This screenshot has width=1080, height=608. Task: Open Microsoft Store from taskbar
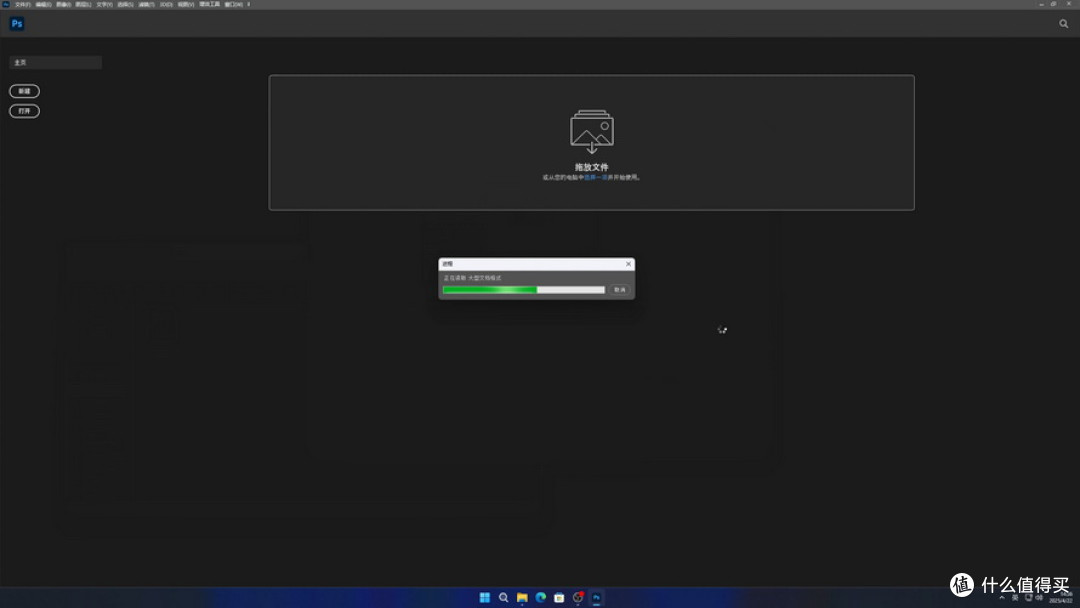pyautogui.click(x=559, y=598)
